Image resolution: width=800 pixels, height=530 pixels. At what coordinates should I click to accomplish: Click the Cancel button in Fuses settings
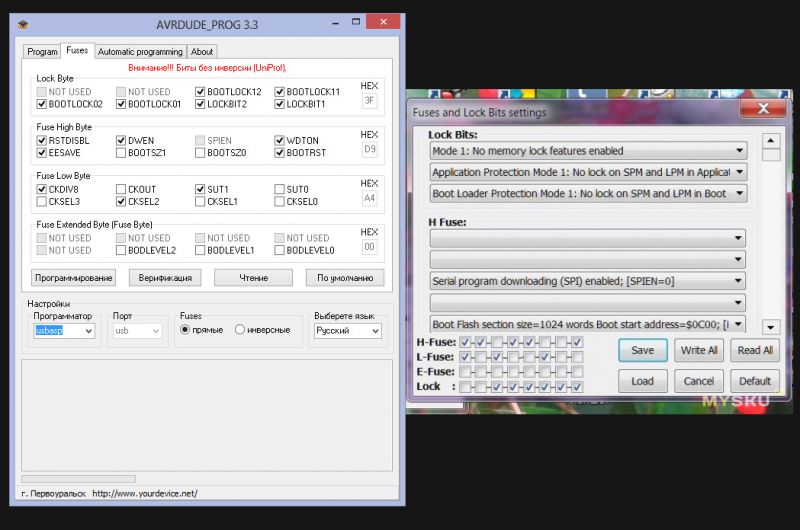pyautogui.click(x=699, y=381)
